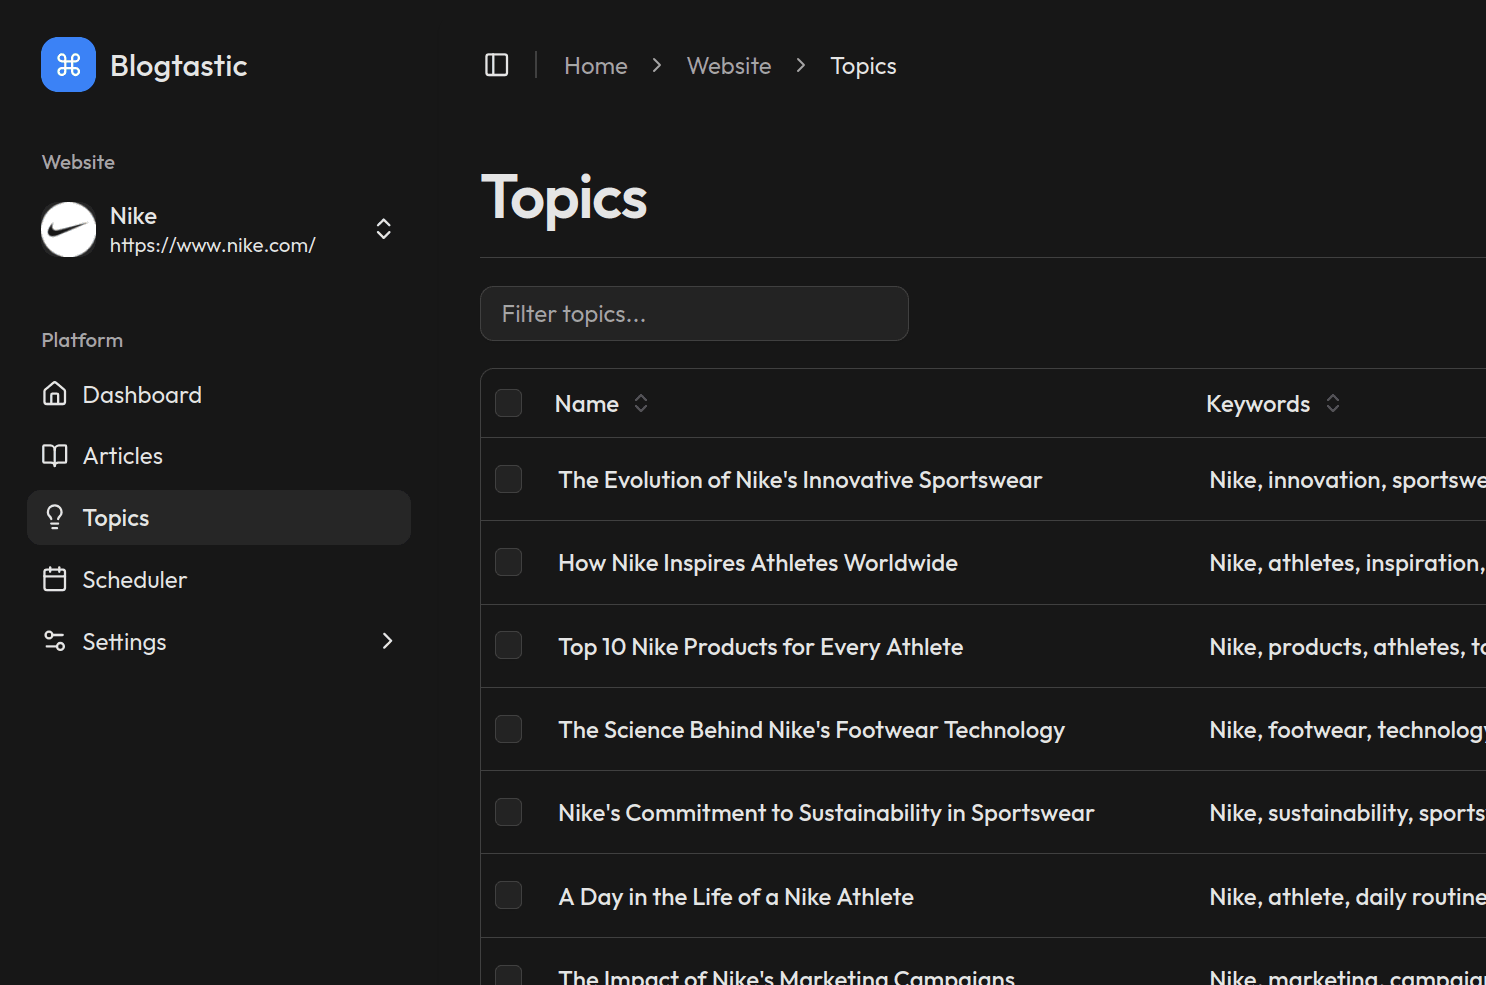Click the Filter topics search field
Image resolution: width=1486 pixels, height=985 pixels.
pos(694,313)
